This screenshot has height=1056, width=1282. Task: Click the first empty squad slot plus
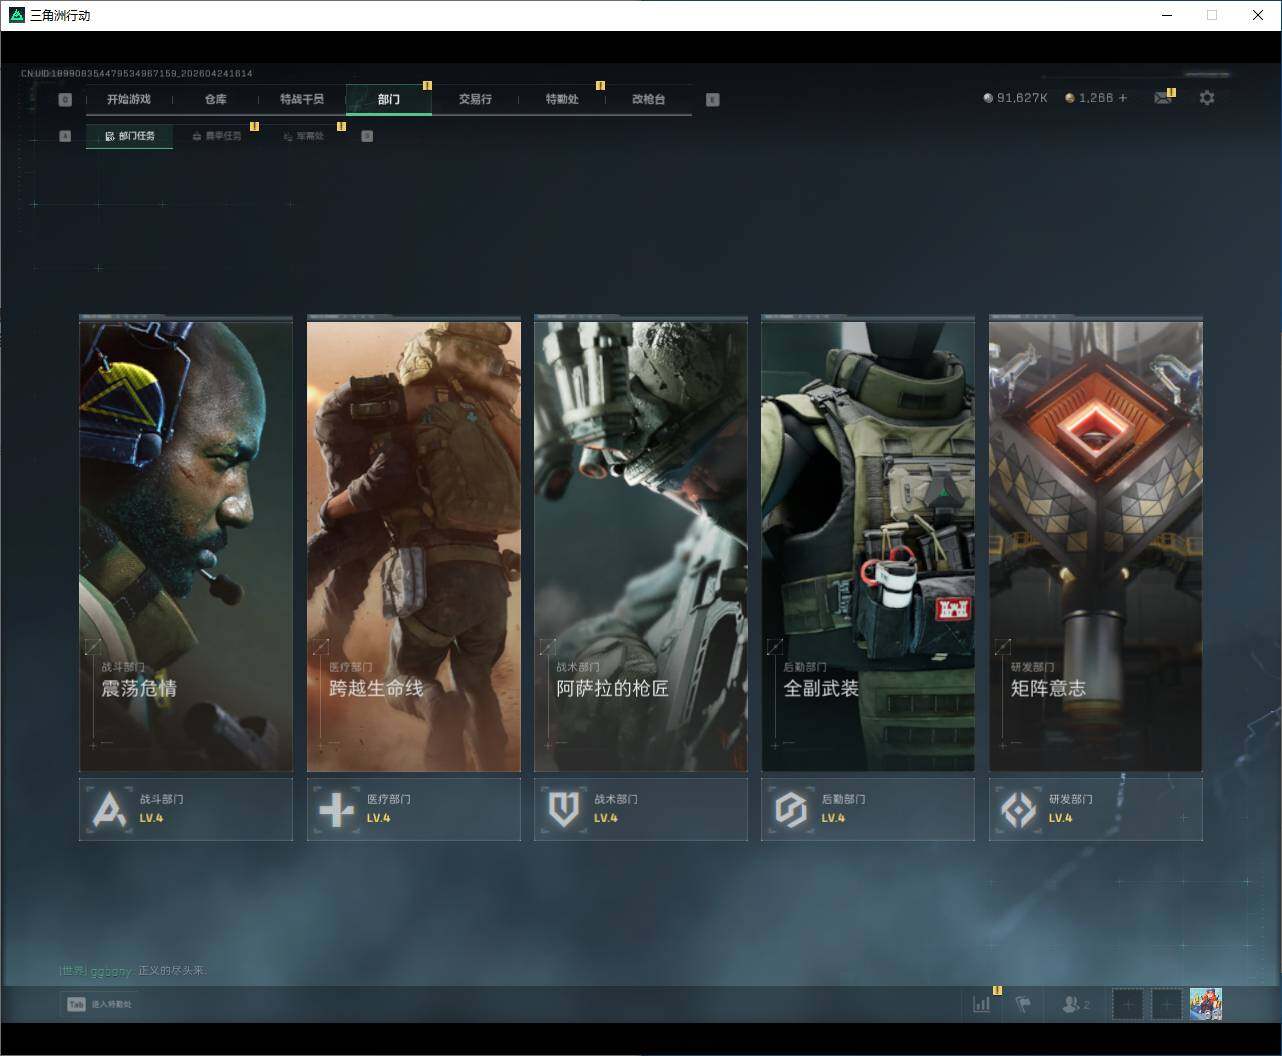[x=1127, y=1004]
